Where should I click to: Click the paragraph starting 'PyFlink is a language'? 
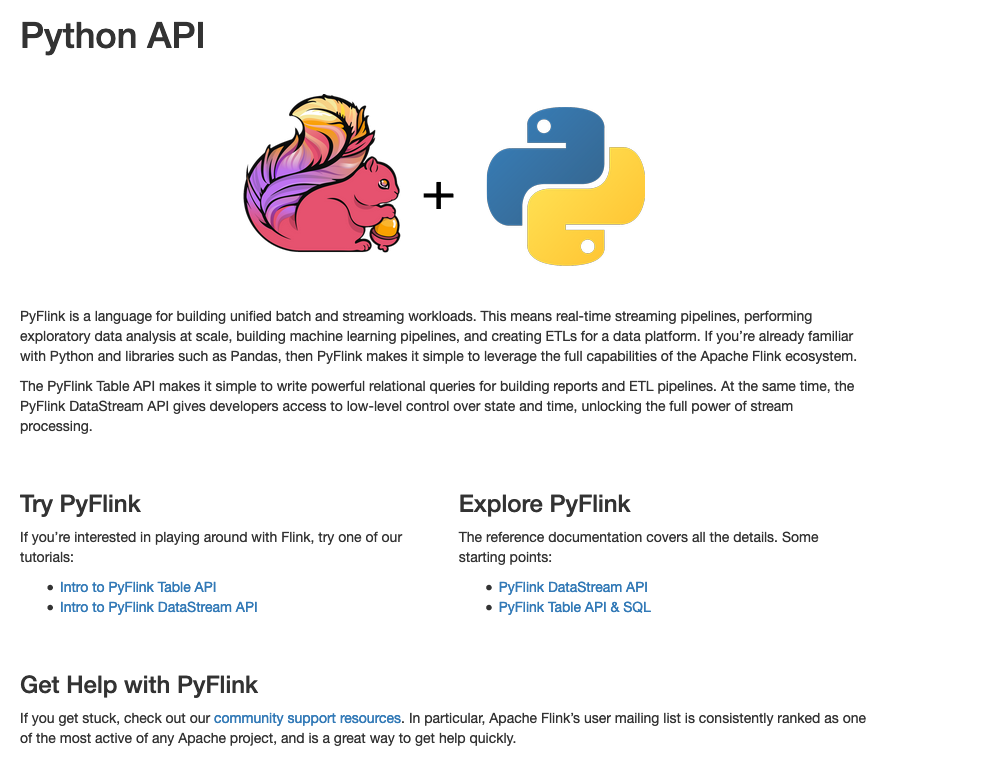[439, 336]
